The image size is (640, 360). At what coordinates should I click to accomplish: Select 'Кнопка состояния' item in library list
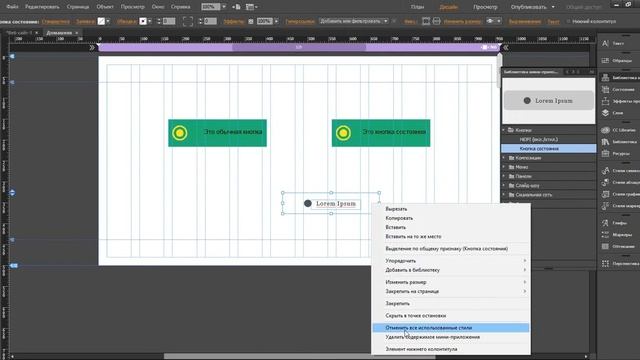tap(549, 149)
